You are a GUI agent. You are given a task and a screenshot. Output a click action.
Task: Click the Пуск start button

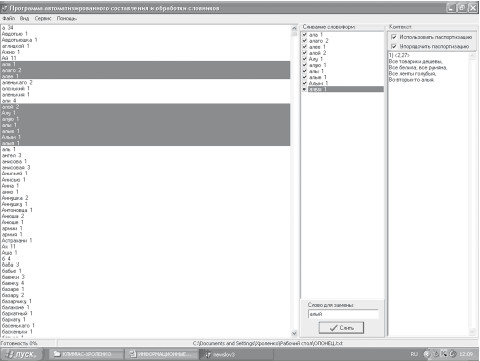[x=22, y=354]
